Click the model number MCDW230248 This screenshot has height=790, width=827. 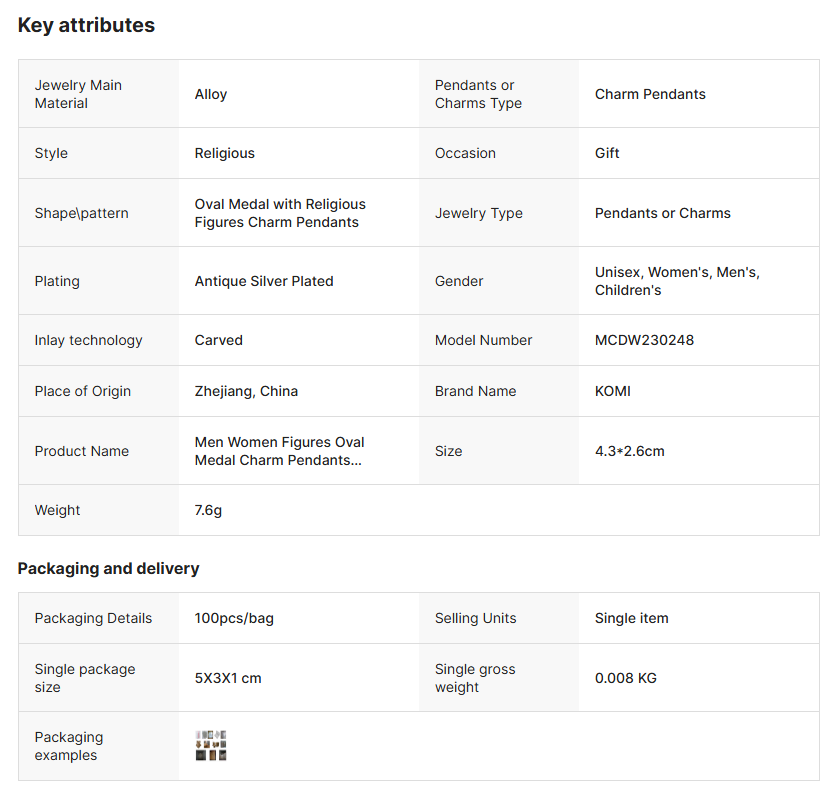click(x=644, y=340)
